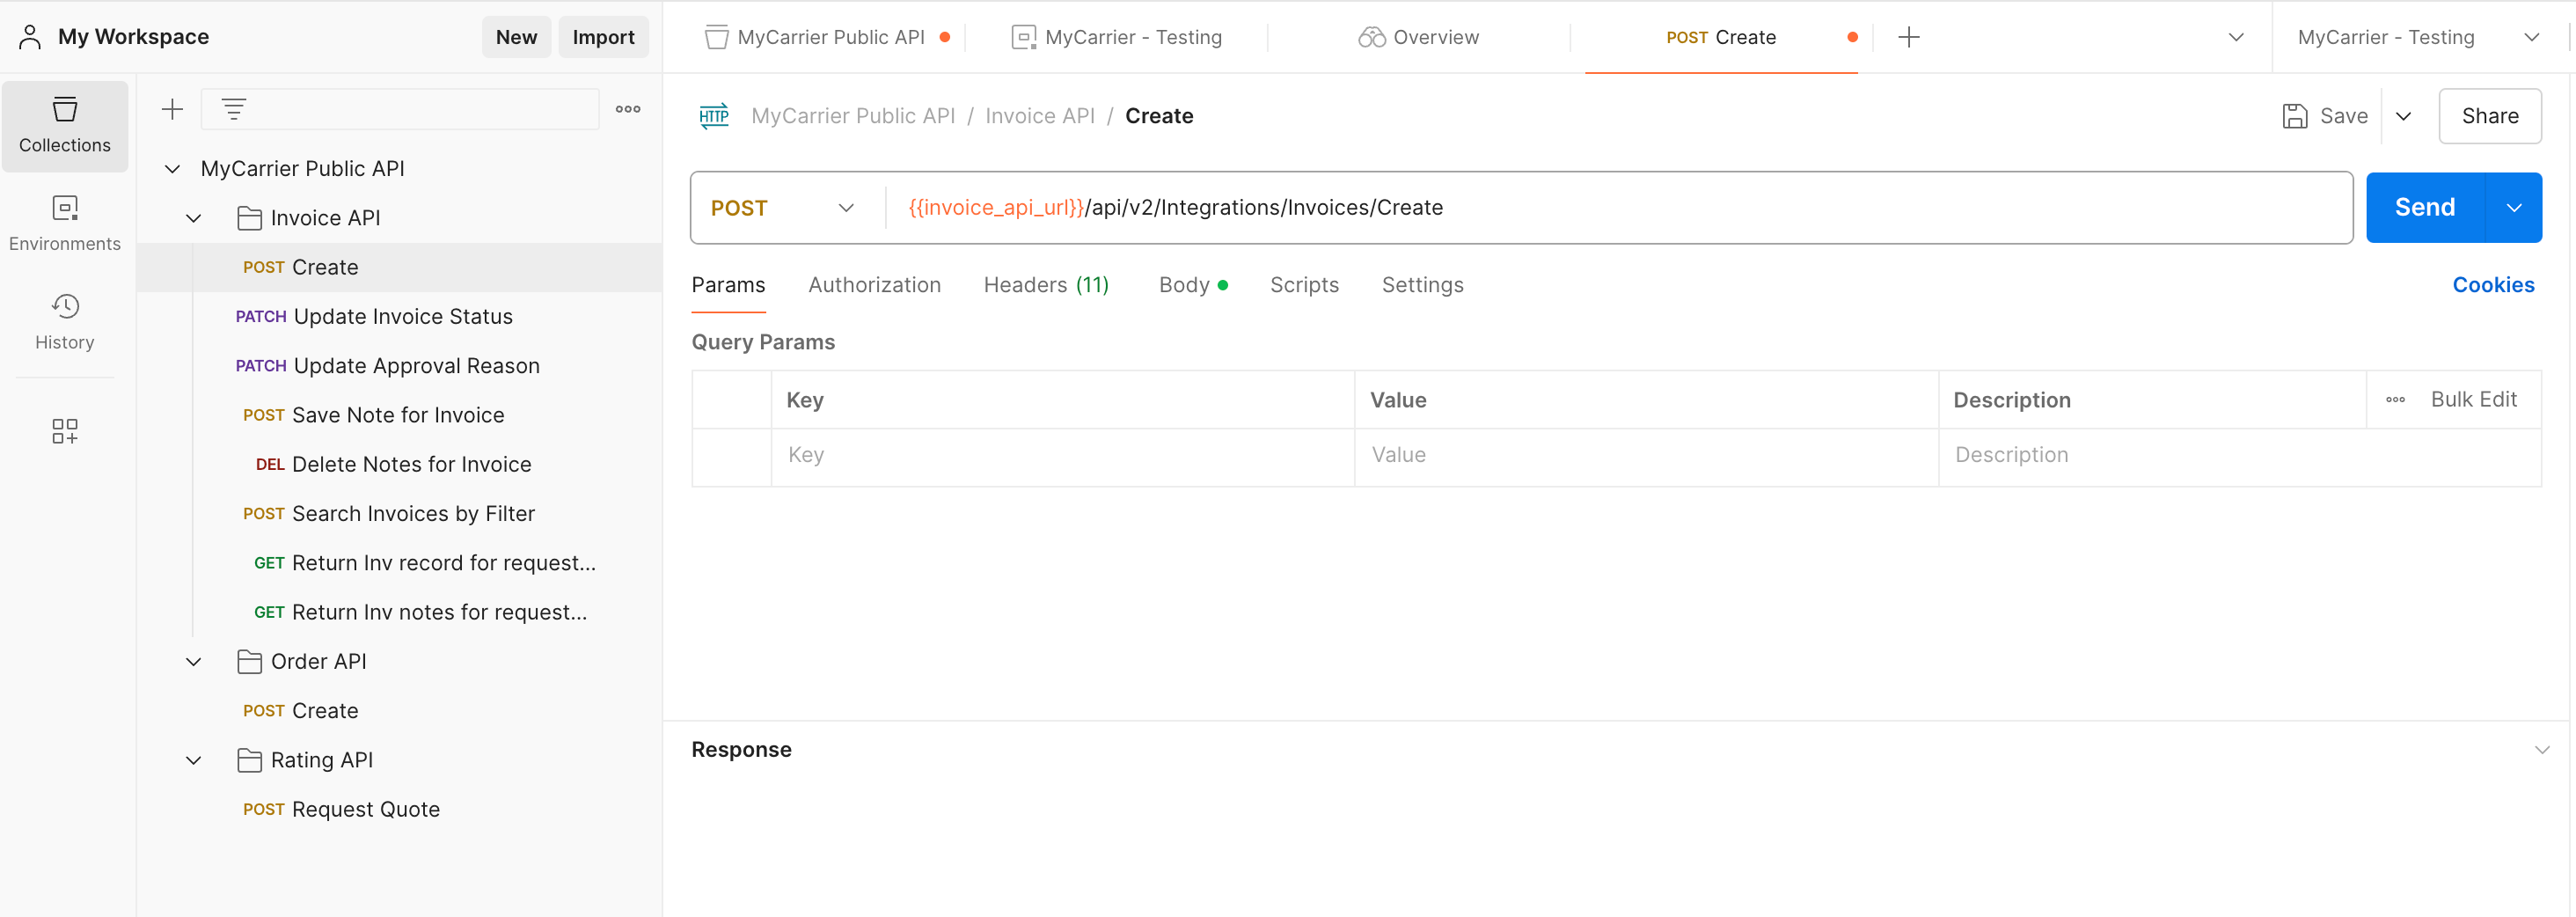Screen dimensions: 2576x917
Task: Click the Share button
Action: click(2489, 116)
